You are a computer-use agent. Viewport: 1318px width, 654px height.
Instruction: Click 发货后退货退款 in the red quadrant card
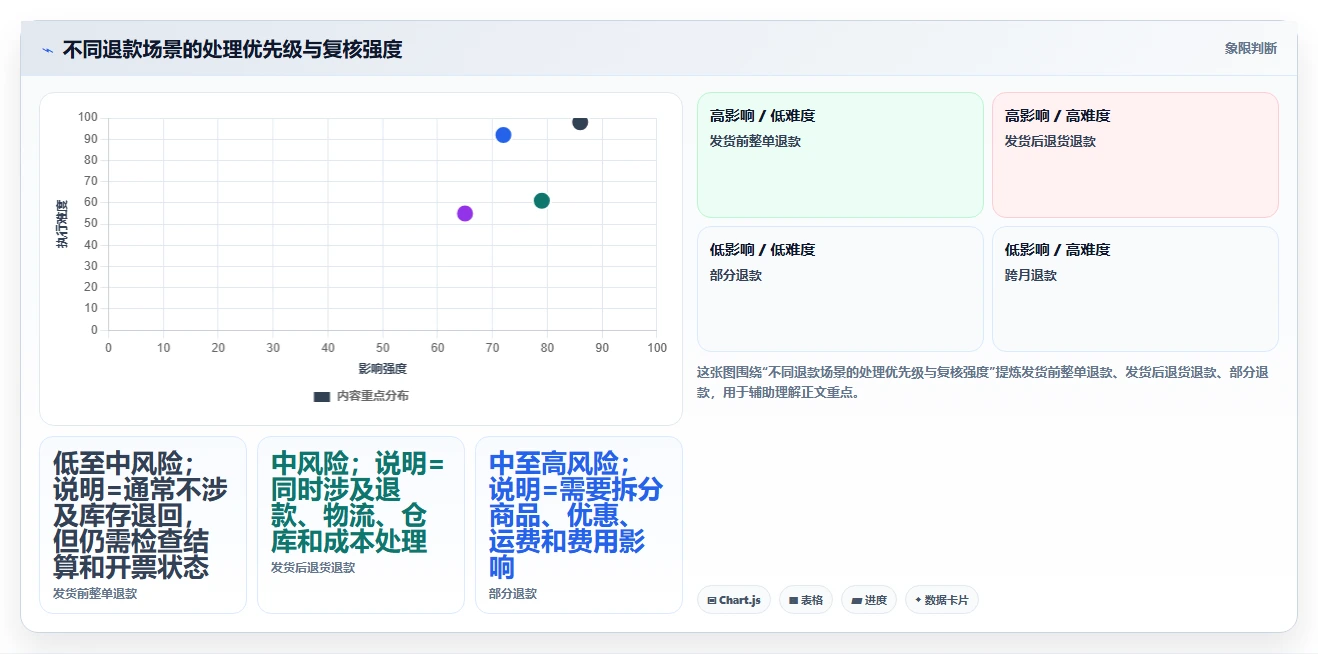[1050, 142]
